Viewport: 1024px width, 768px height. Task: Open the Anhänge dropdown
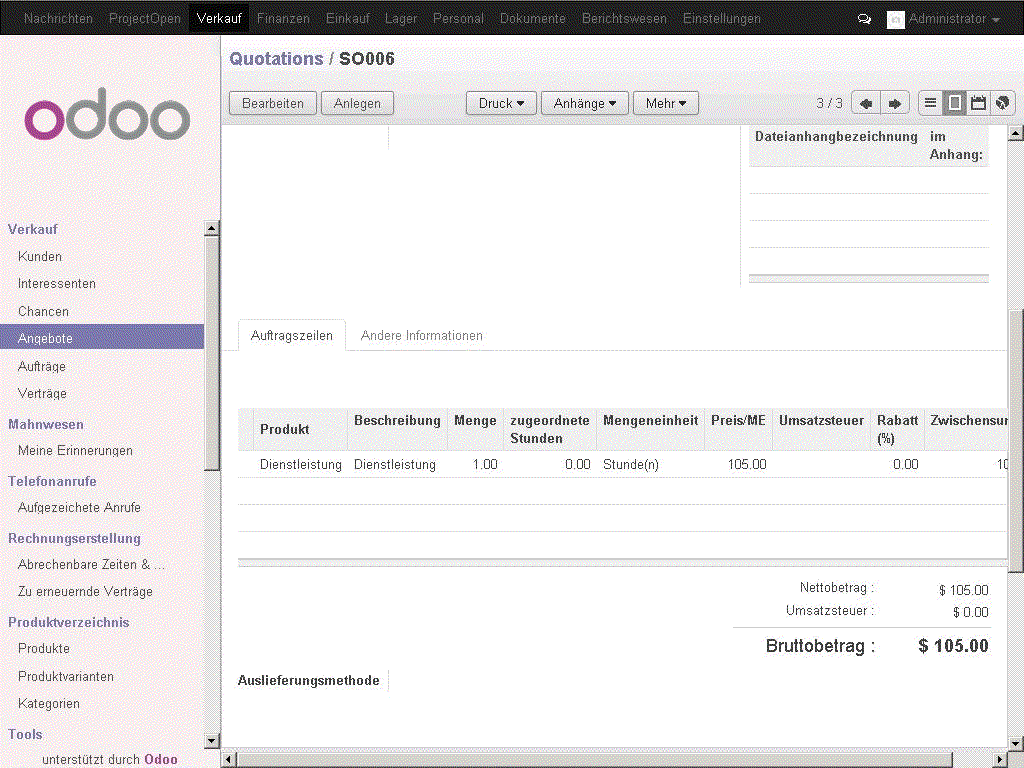click(x=584, y=103)
